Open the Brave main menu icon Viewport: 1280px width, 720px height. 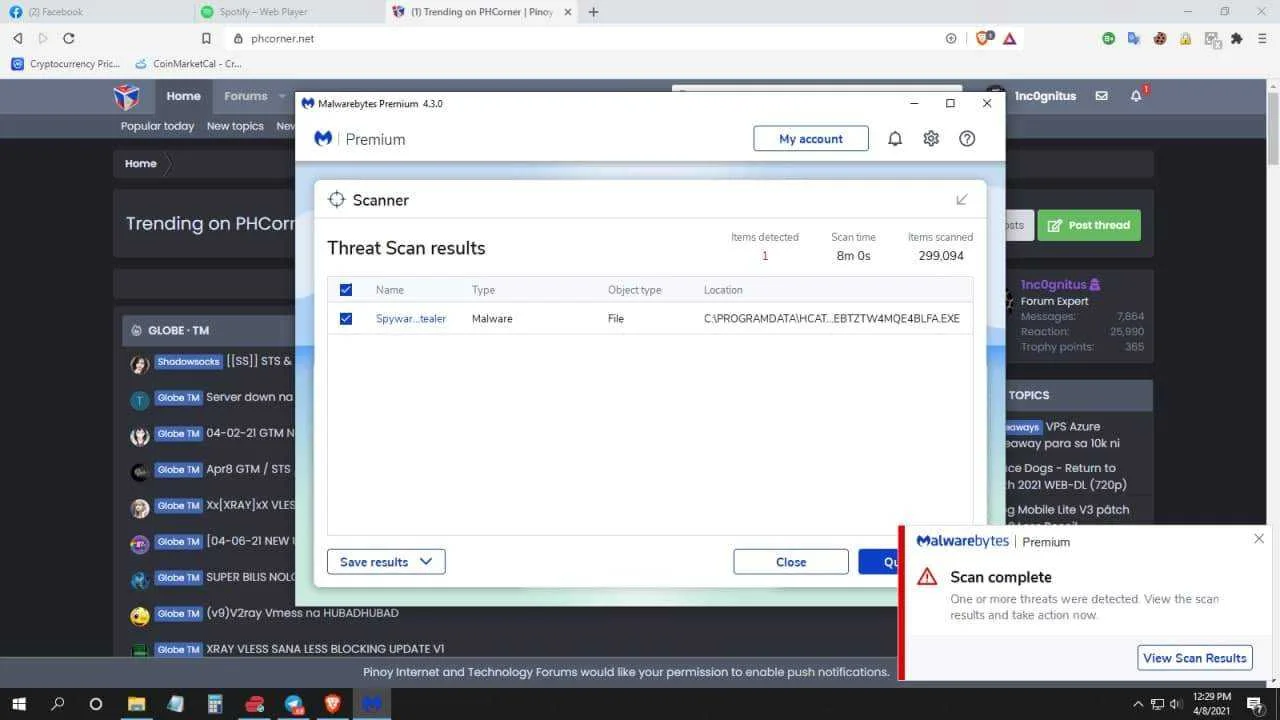[x=1263, y=38]
